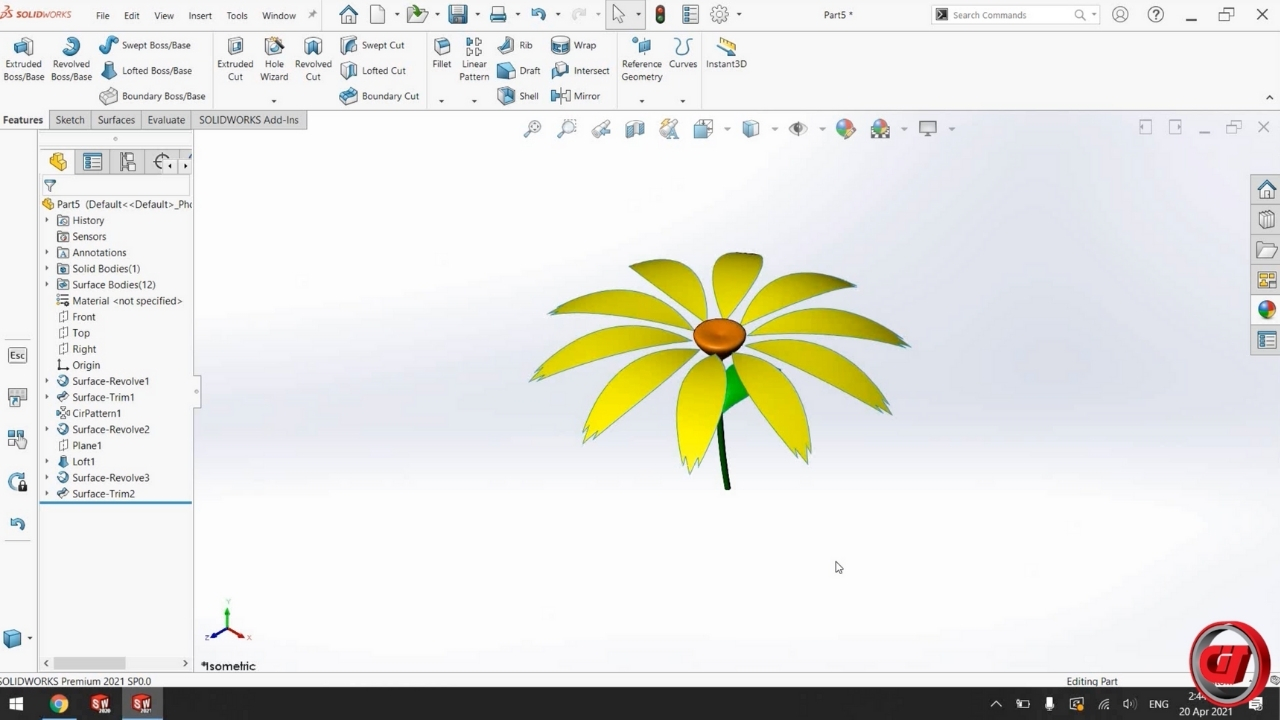The image size is (1280, 720).
Task: Expand the Loft1 feature node
Action: coord(47,462)
